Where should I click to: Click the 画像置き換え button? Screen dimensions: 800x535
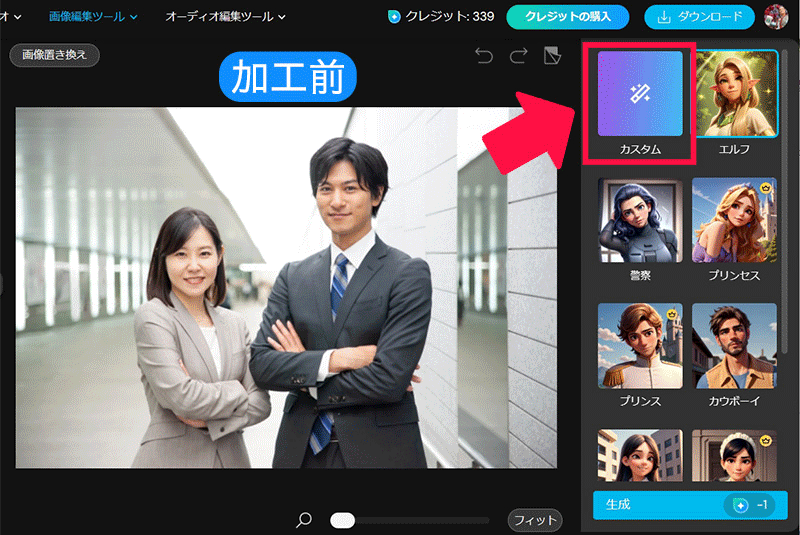(x=55, y=55)
